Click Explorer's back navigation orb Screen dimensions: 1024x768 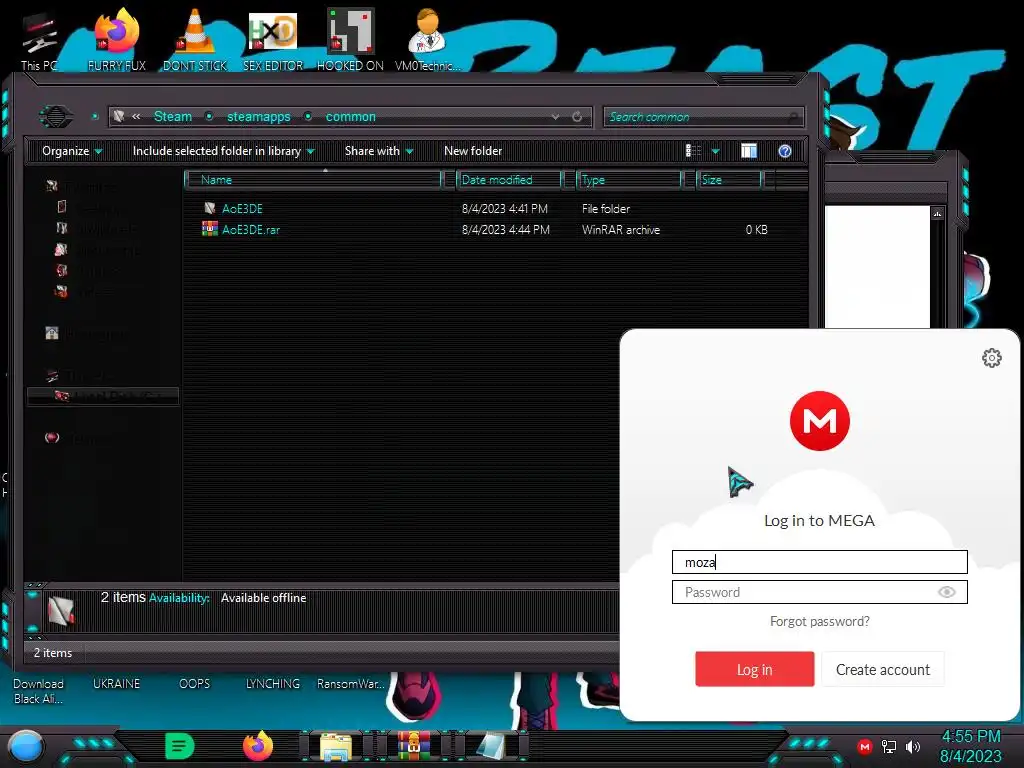[x=56, y=117]
